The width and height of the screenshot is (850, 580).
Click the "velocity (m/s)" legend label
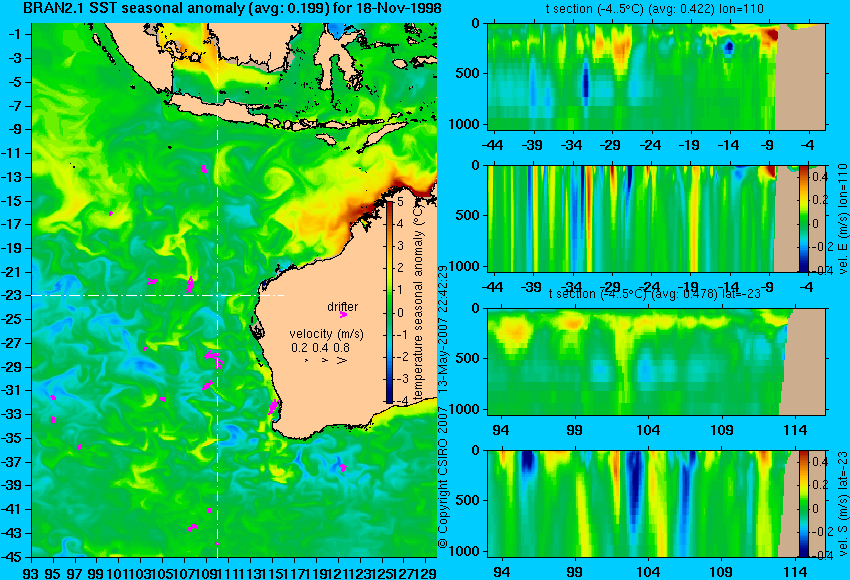tap(326, 334)
